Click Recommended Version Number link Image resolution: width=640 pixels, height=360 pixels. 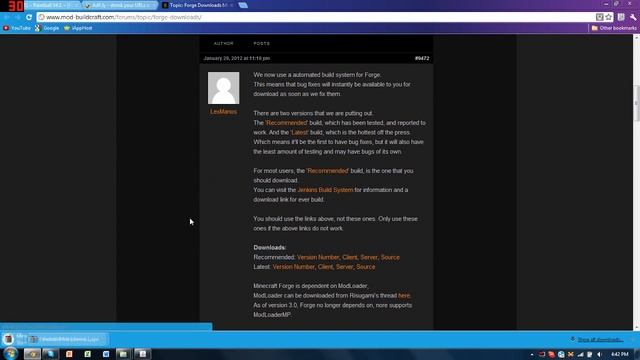tap(318, 257)
